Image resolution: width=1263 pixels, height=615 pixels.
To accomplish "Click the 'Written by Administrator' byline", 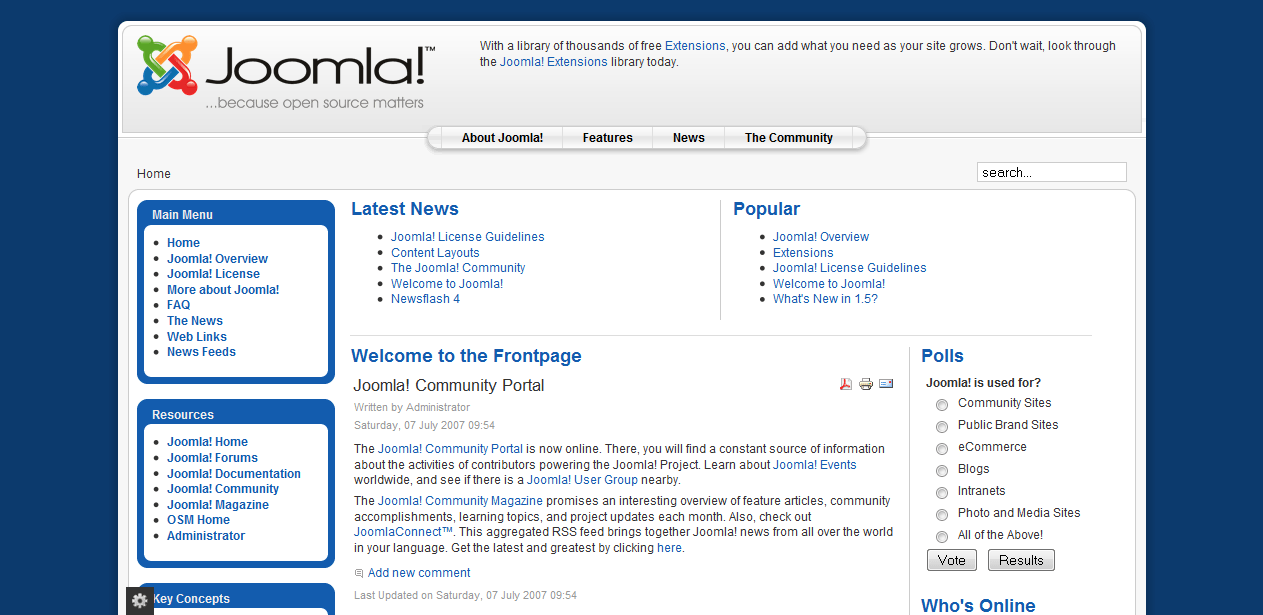I will (412, 408).
